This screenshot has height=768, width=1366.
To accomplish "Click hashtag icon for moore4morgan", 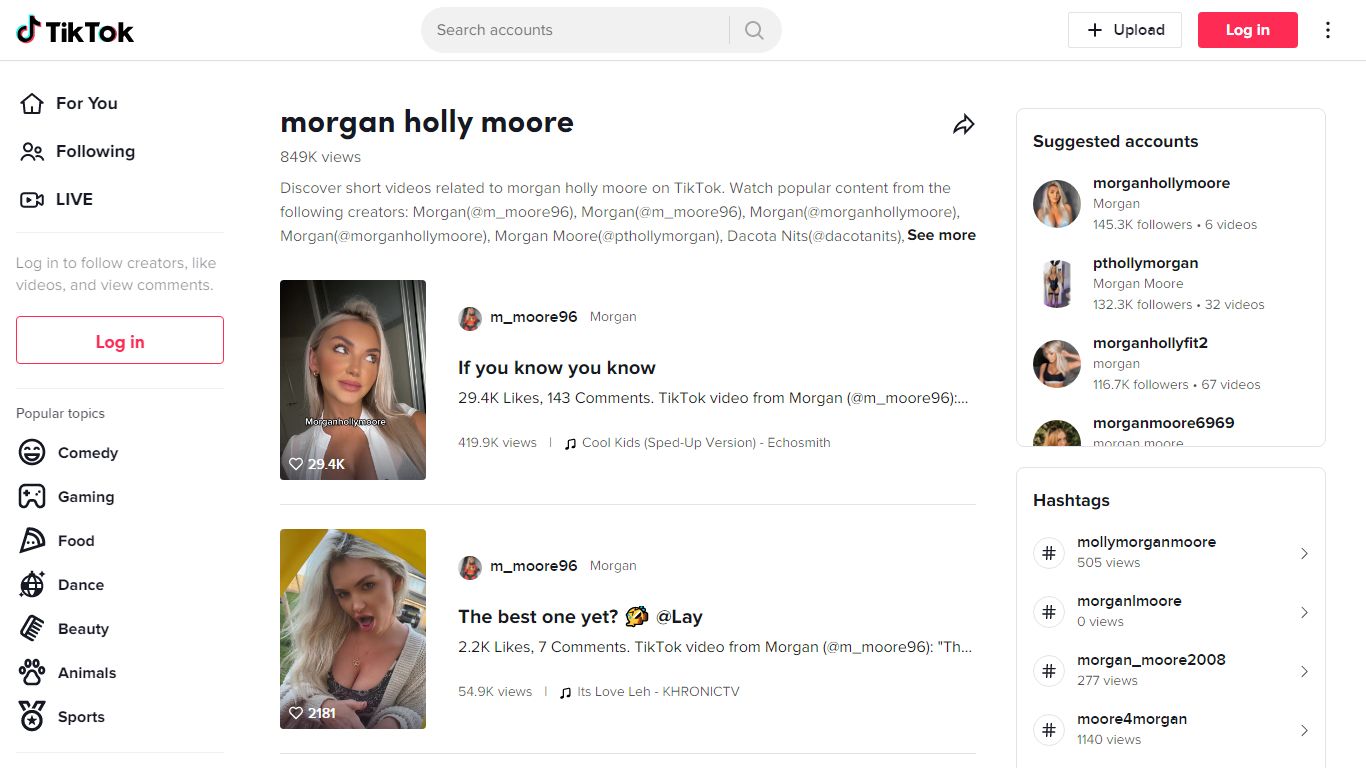I will (1049, 730).
